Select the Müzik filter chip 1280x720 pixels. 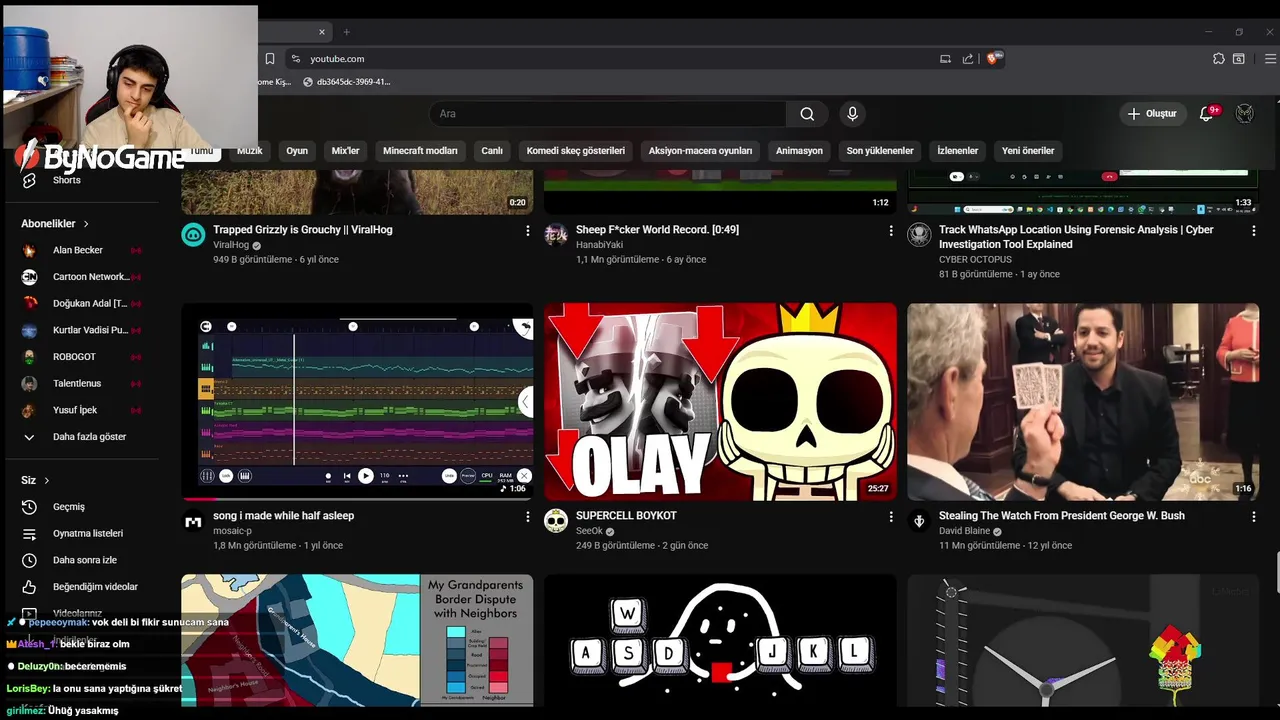249,151
